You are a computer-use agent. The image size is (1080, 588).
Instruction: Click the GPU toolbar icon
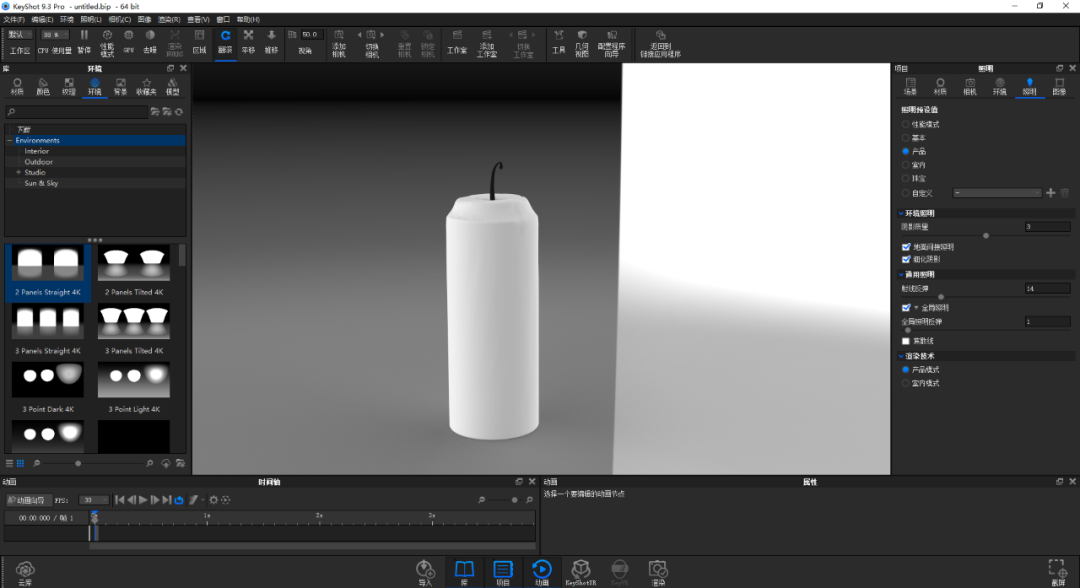[x=128, y=41]
